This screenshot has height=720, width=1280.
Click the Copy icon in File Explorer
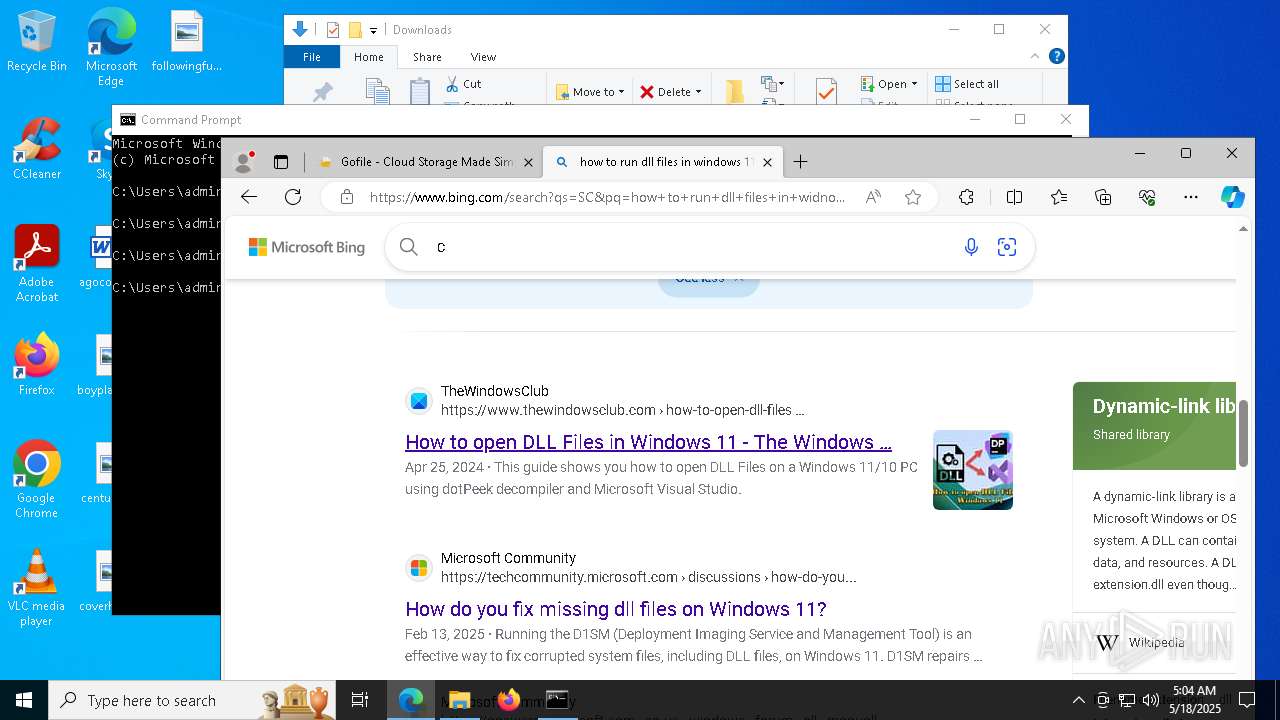377,90
